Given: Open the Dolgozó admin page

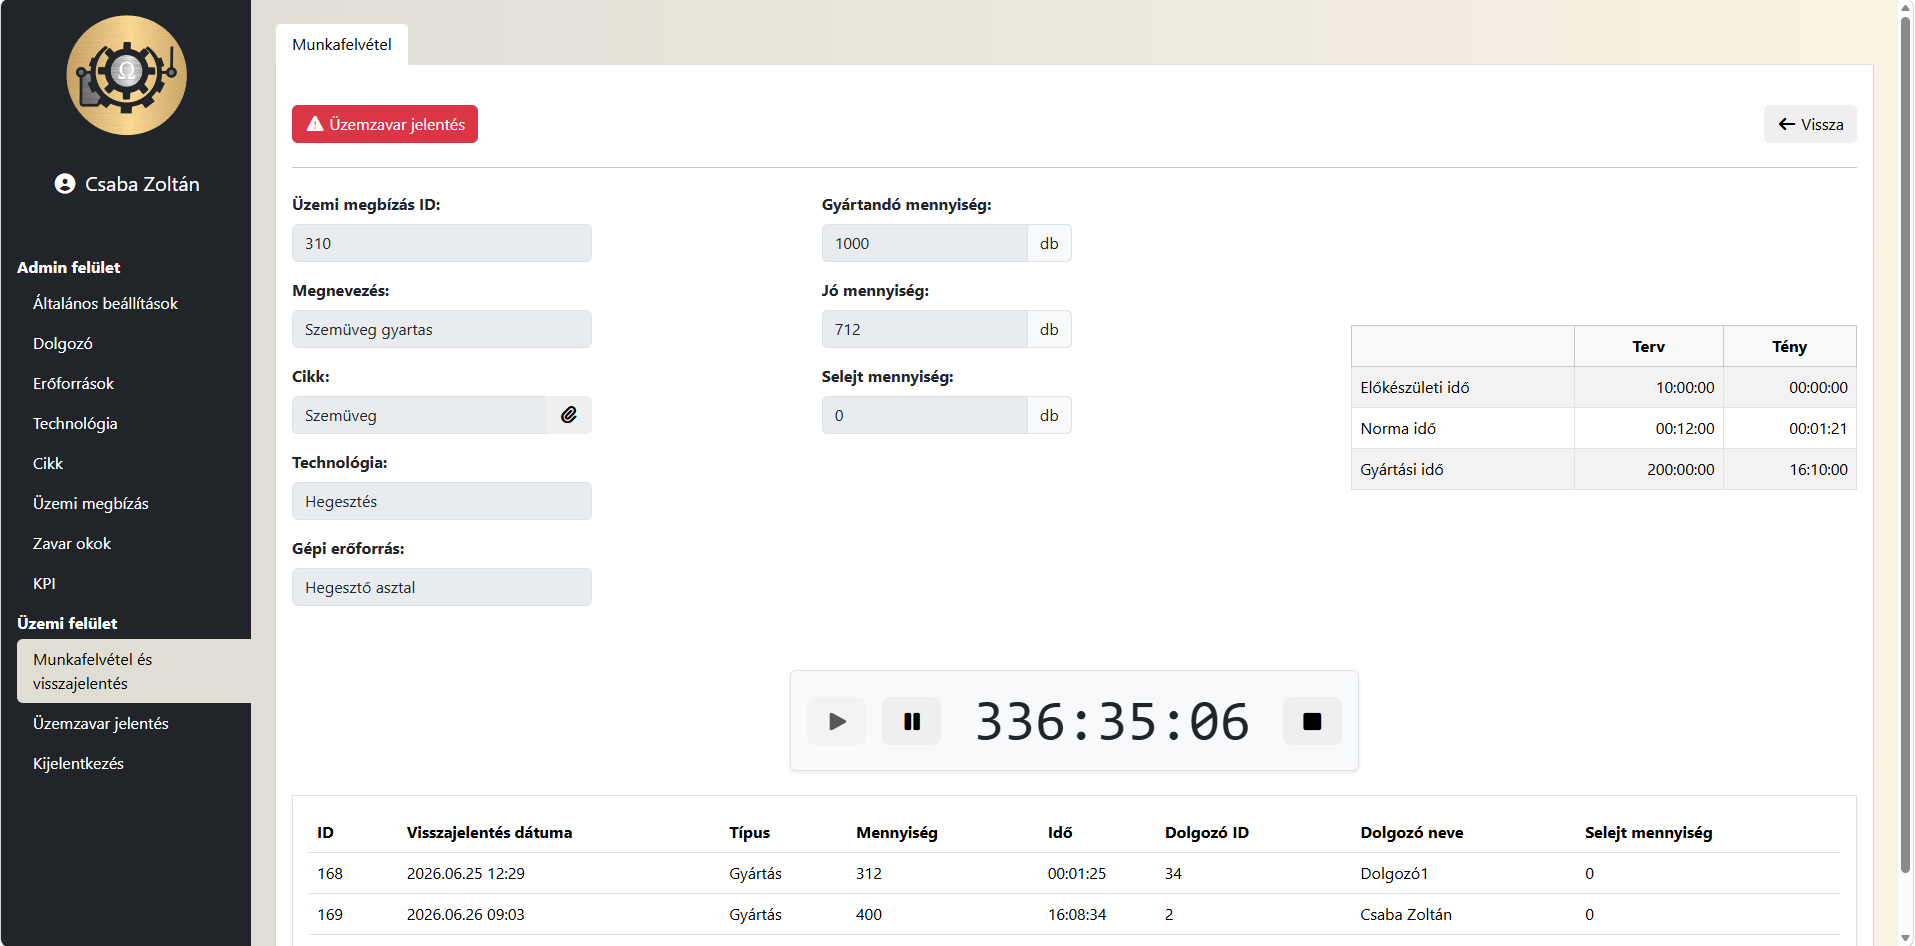Looking at the screenshot, I should 63,343.
